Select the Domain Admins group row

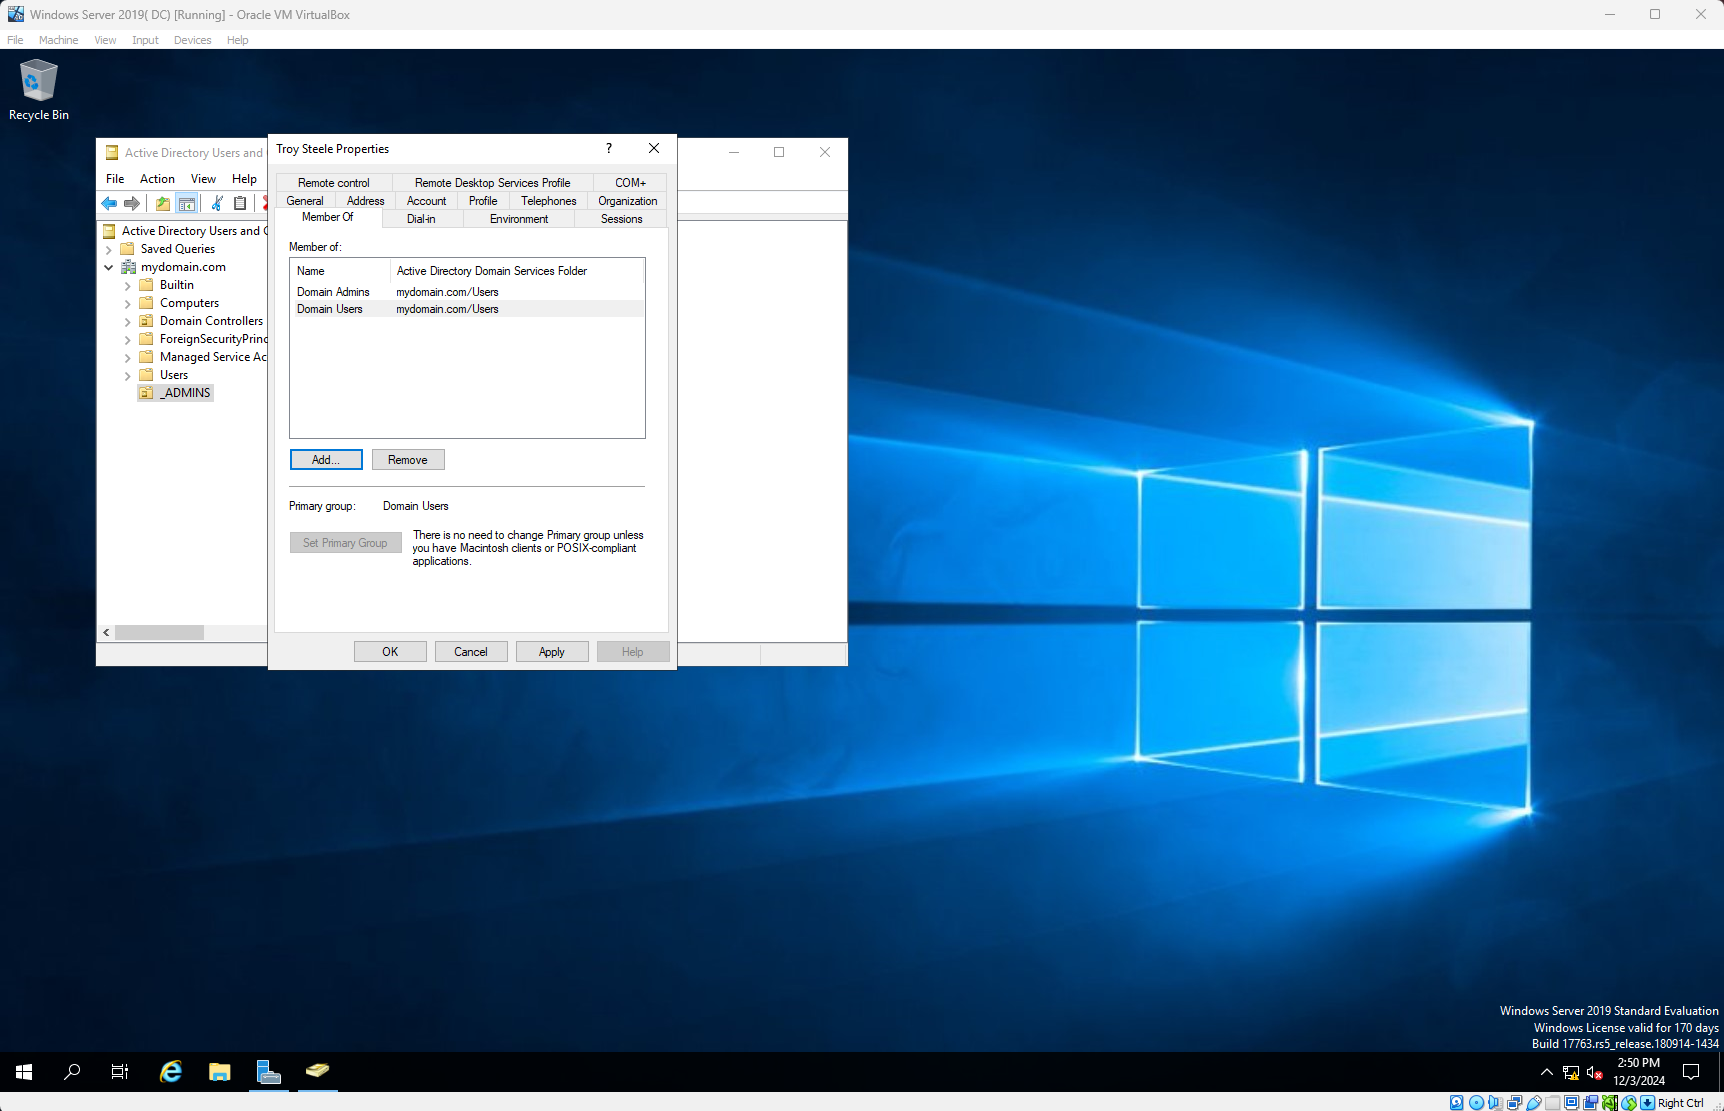[467, 292]
